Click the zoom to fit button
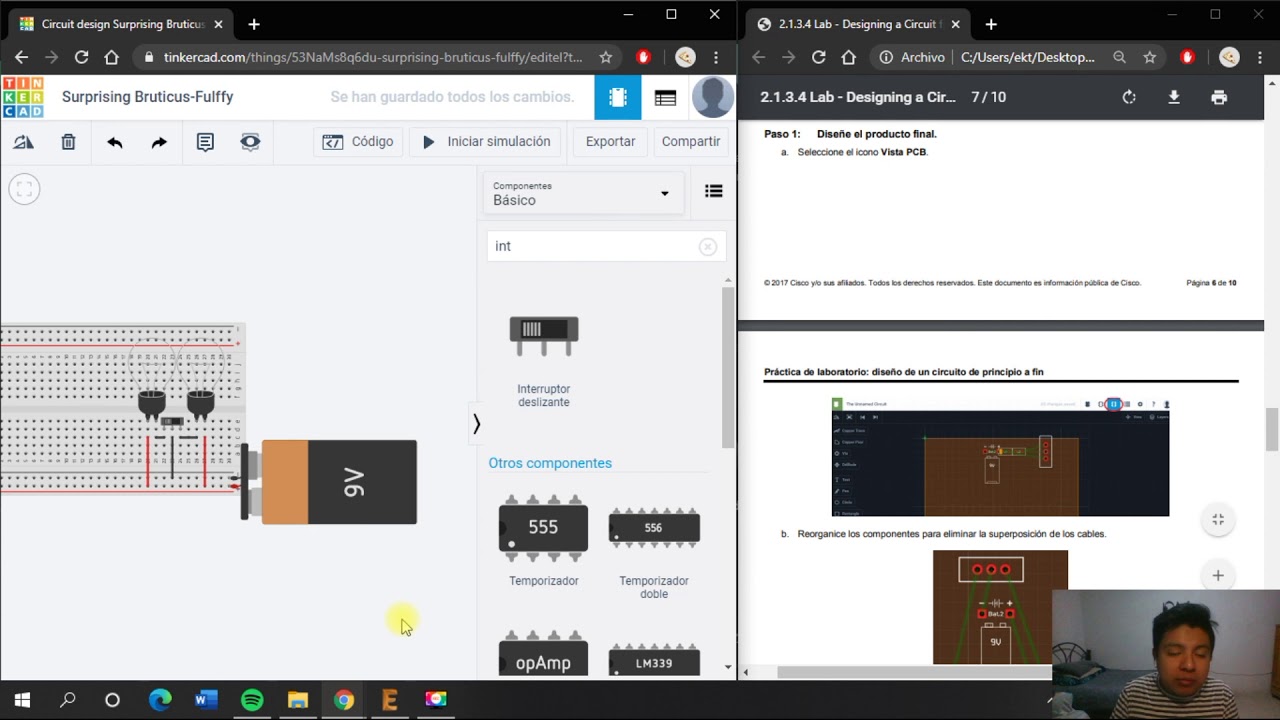Screen dimensions: 1280x720 point(24,188)
